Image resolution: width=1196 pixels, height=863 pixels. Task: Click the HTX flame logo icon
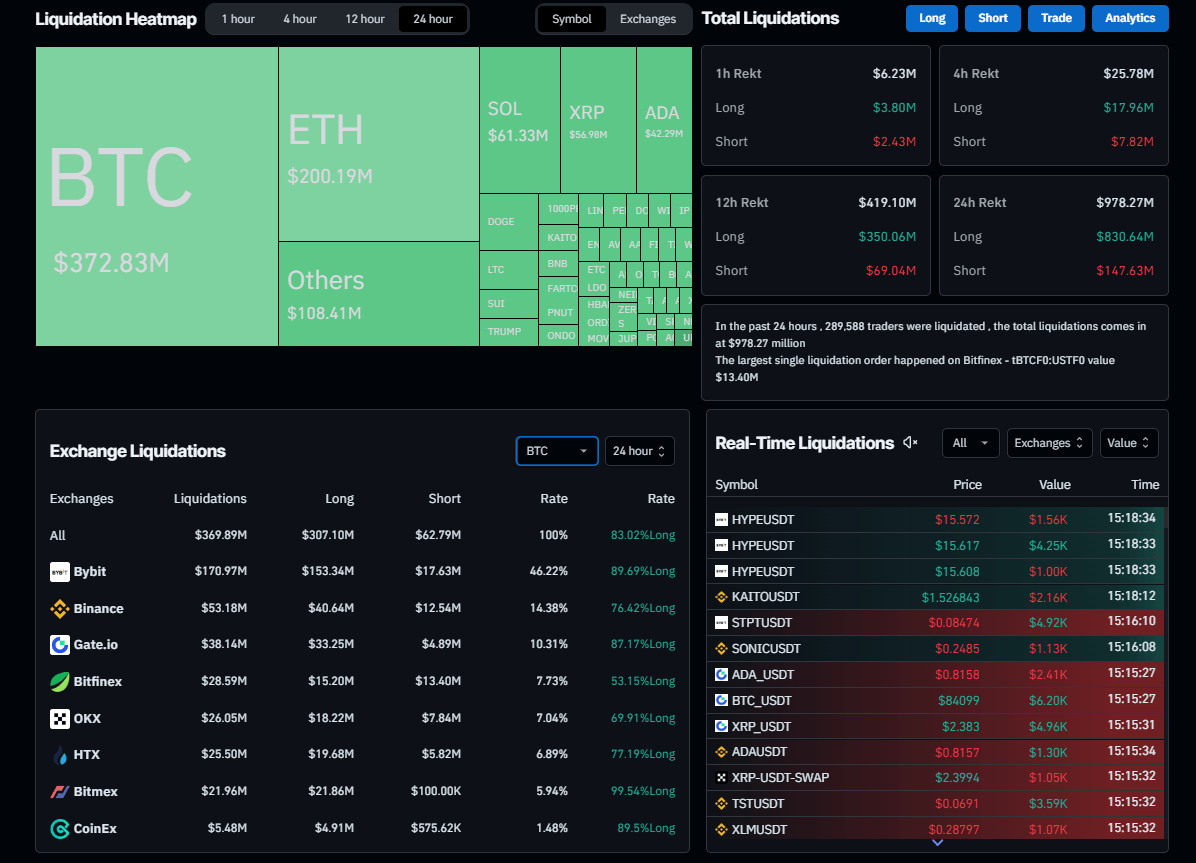click(x=59, y=755)
